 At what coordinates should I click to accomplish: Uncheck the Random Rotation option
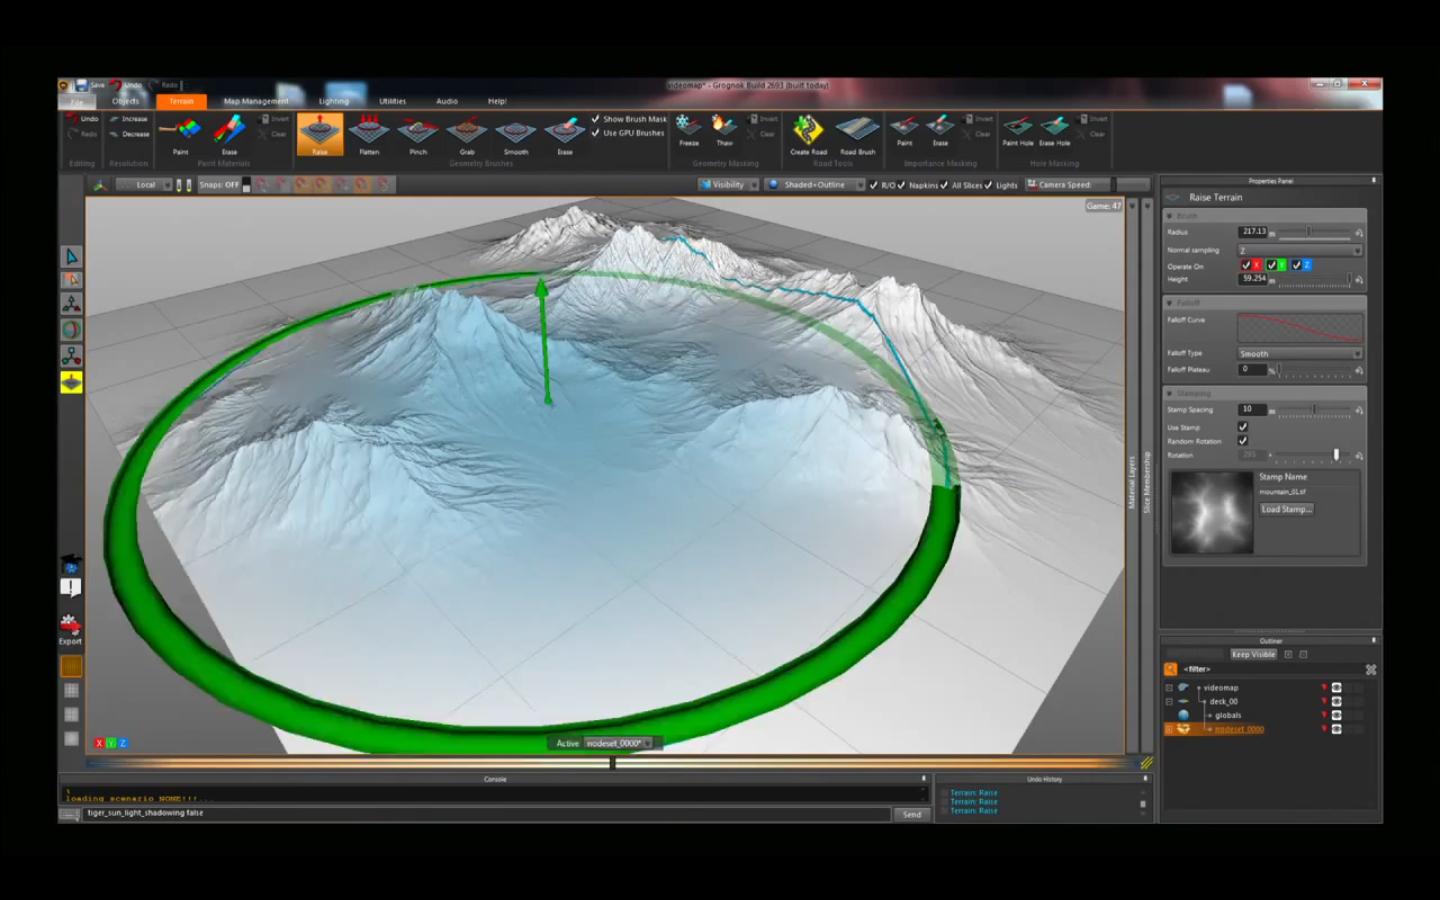[1243, 441]
